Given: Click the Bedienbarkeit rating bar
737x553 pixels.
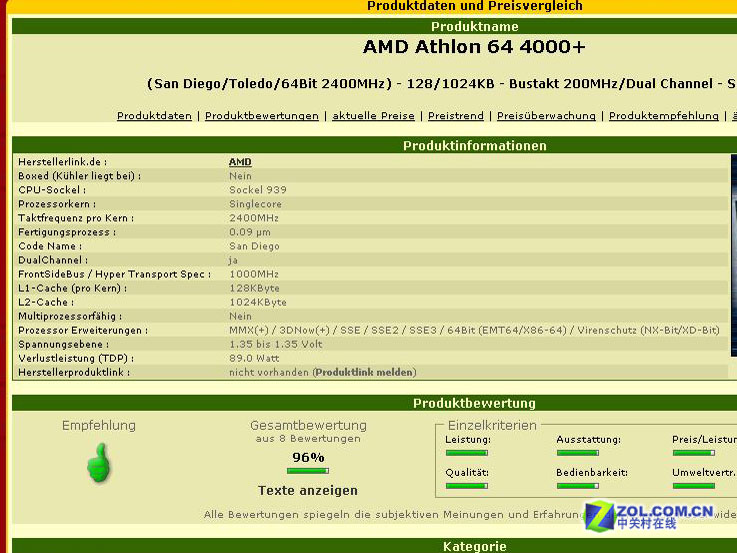Looking at the screenshot, I should tap(578, 486).
